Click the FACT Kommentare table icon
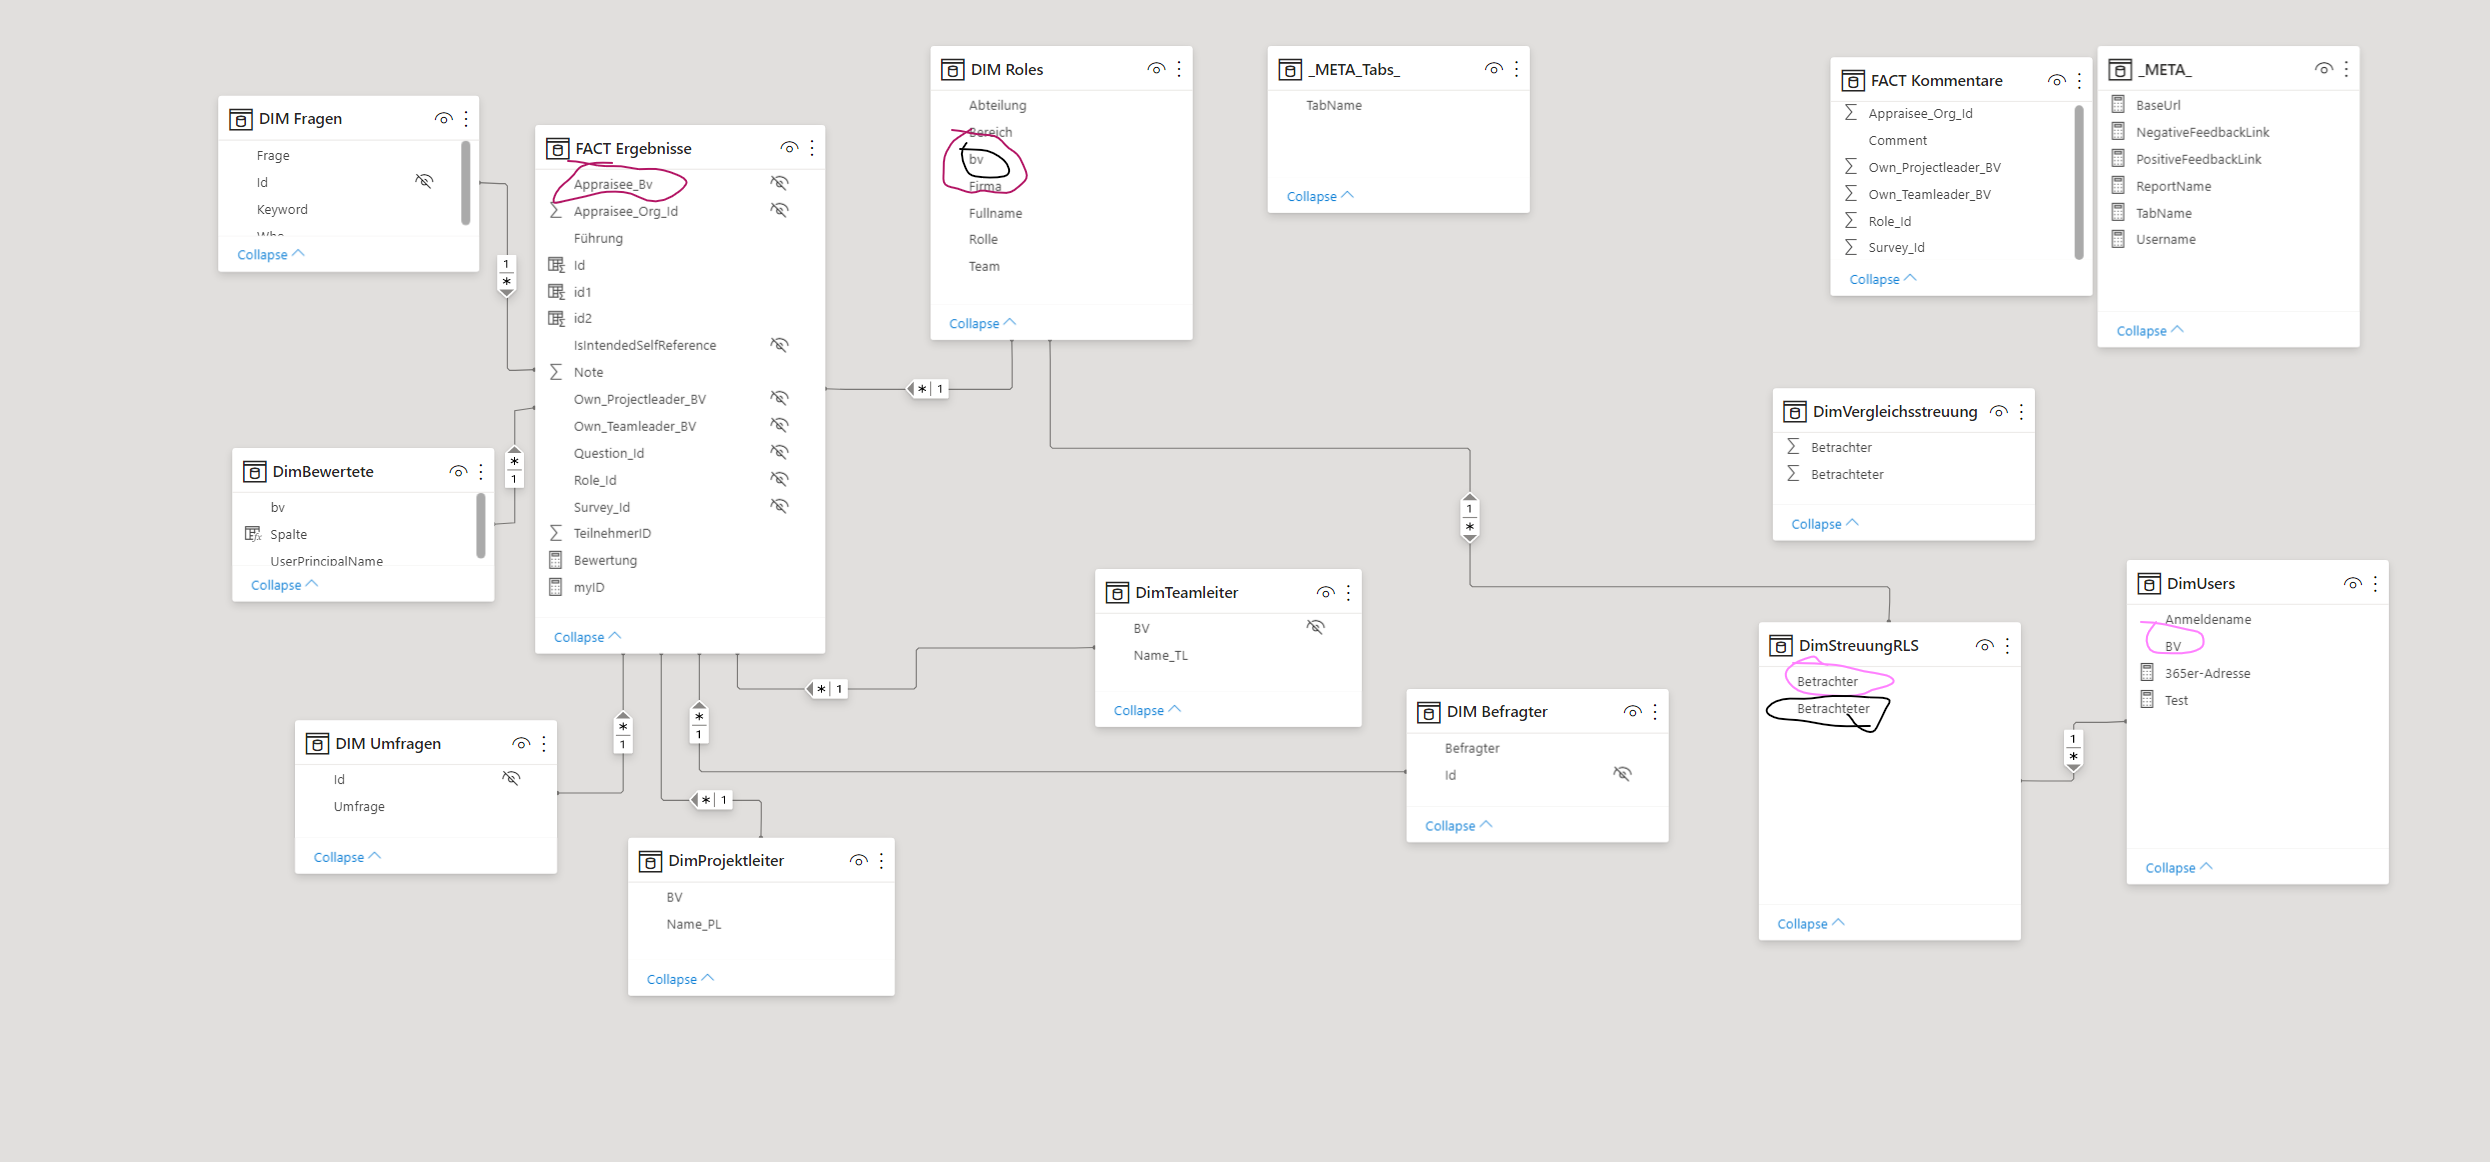This screenshot has height=1162, width=2490. click(x=1853, y=81)
